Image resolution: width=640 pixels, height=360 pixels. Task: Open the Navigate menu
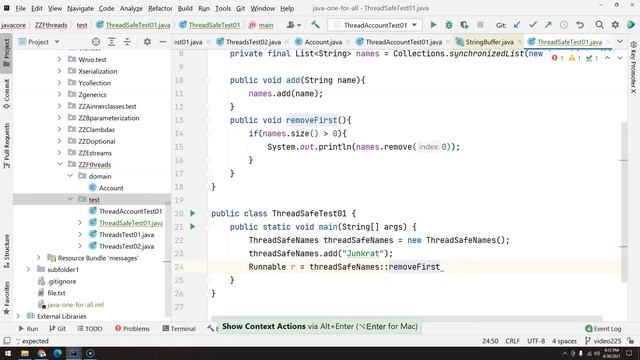click(80, 8)
